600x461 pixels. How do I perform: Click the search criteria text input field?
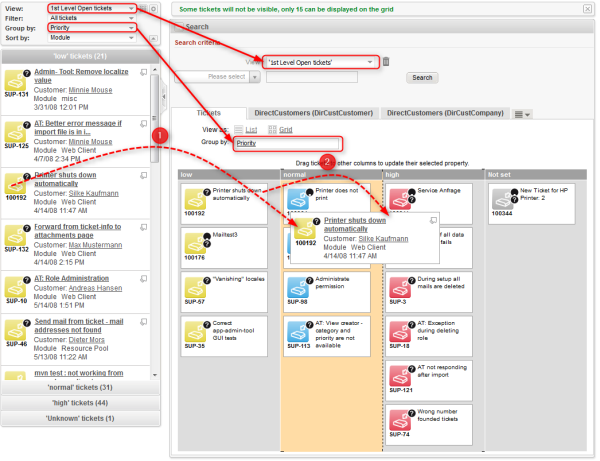pyautogui.click(x=312, y=77)
